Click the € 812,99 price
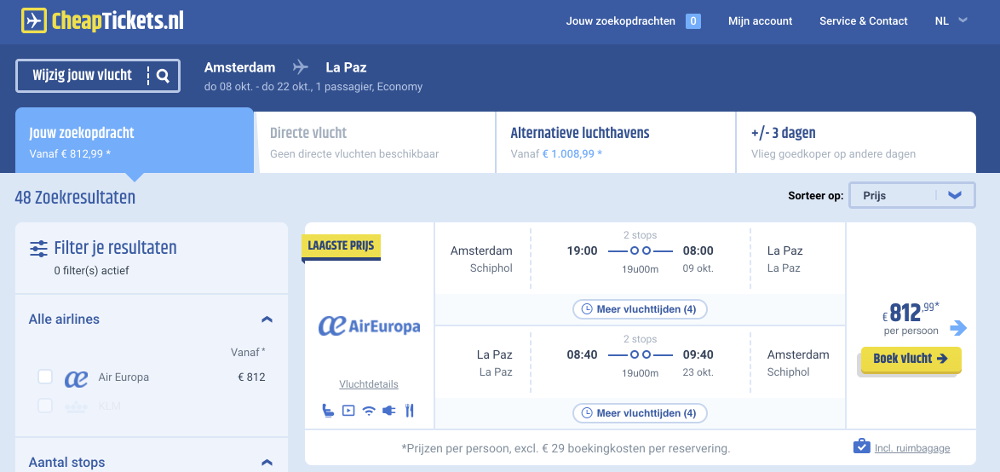 pos(911,313)
